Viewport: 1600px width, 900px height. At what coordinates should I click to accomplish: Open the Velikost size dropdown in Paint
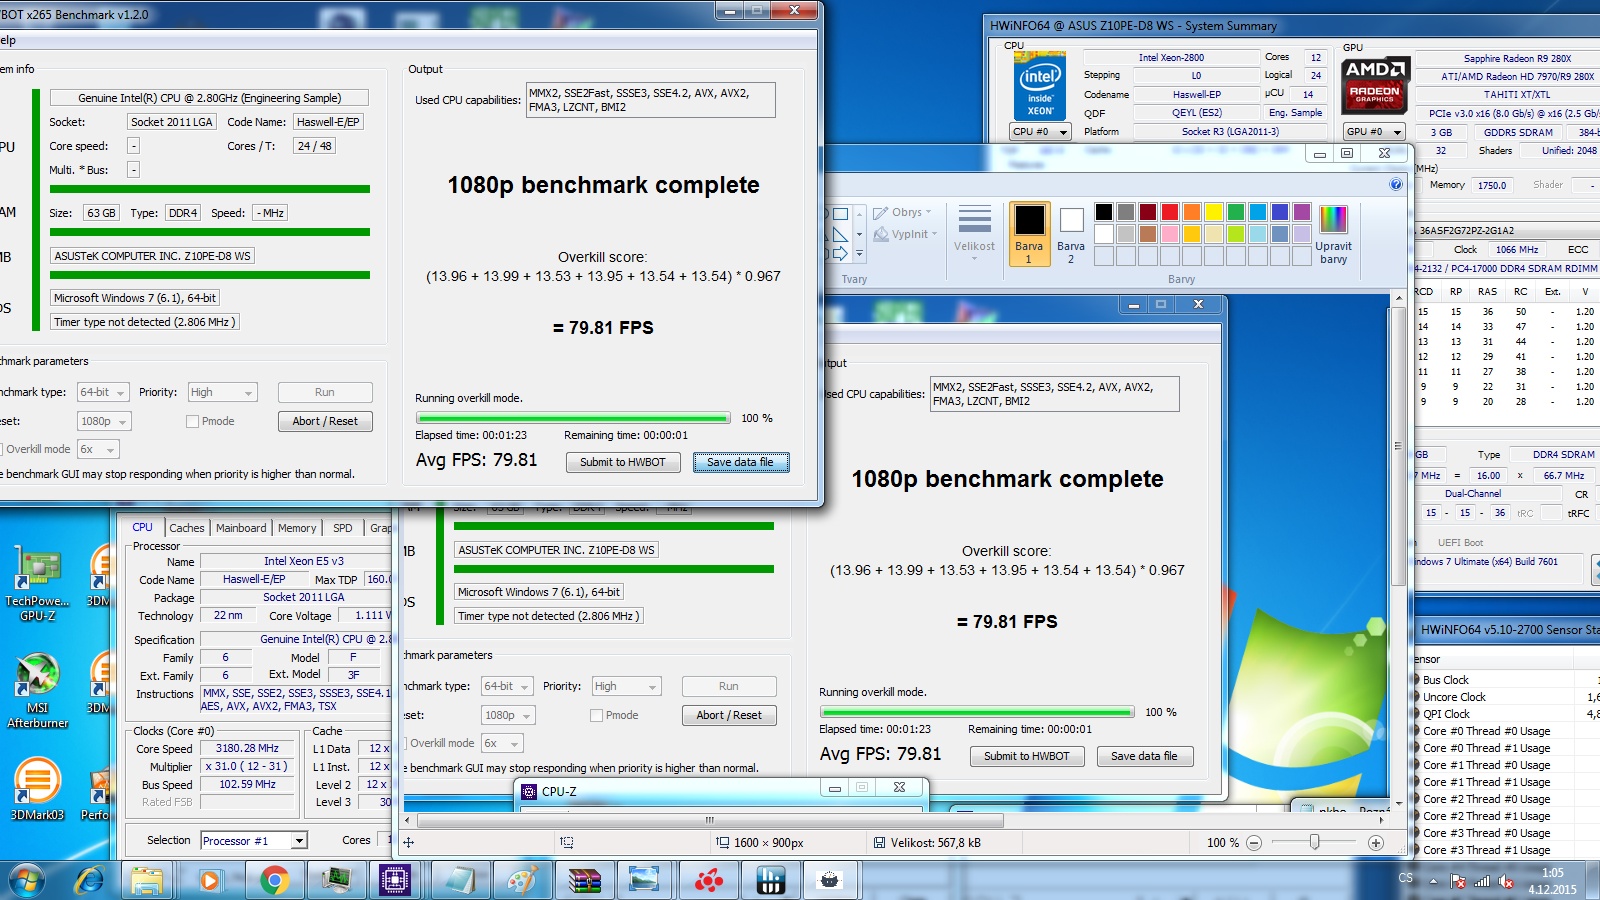974,232
